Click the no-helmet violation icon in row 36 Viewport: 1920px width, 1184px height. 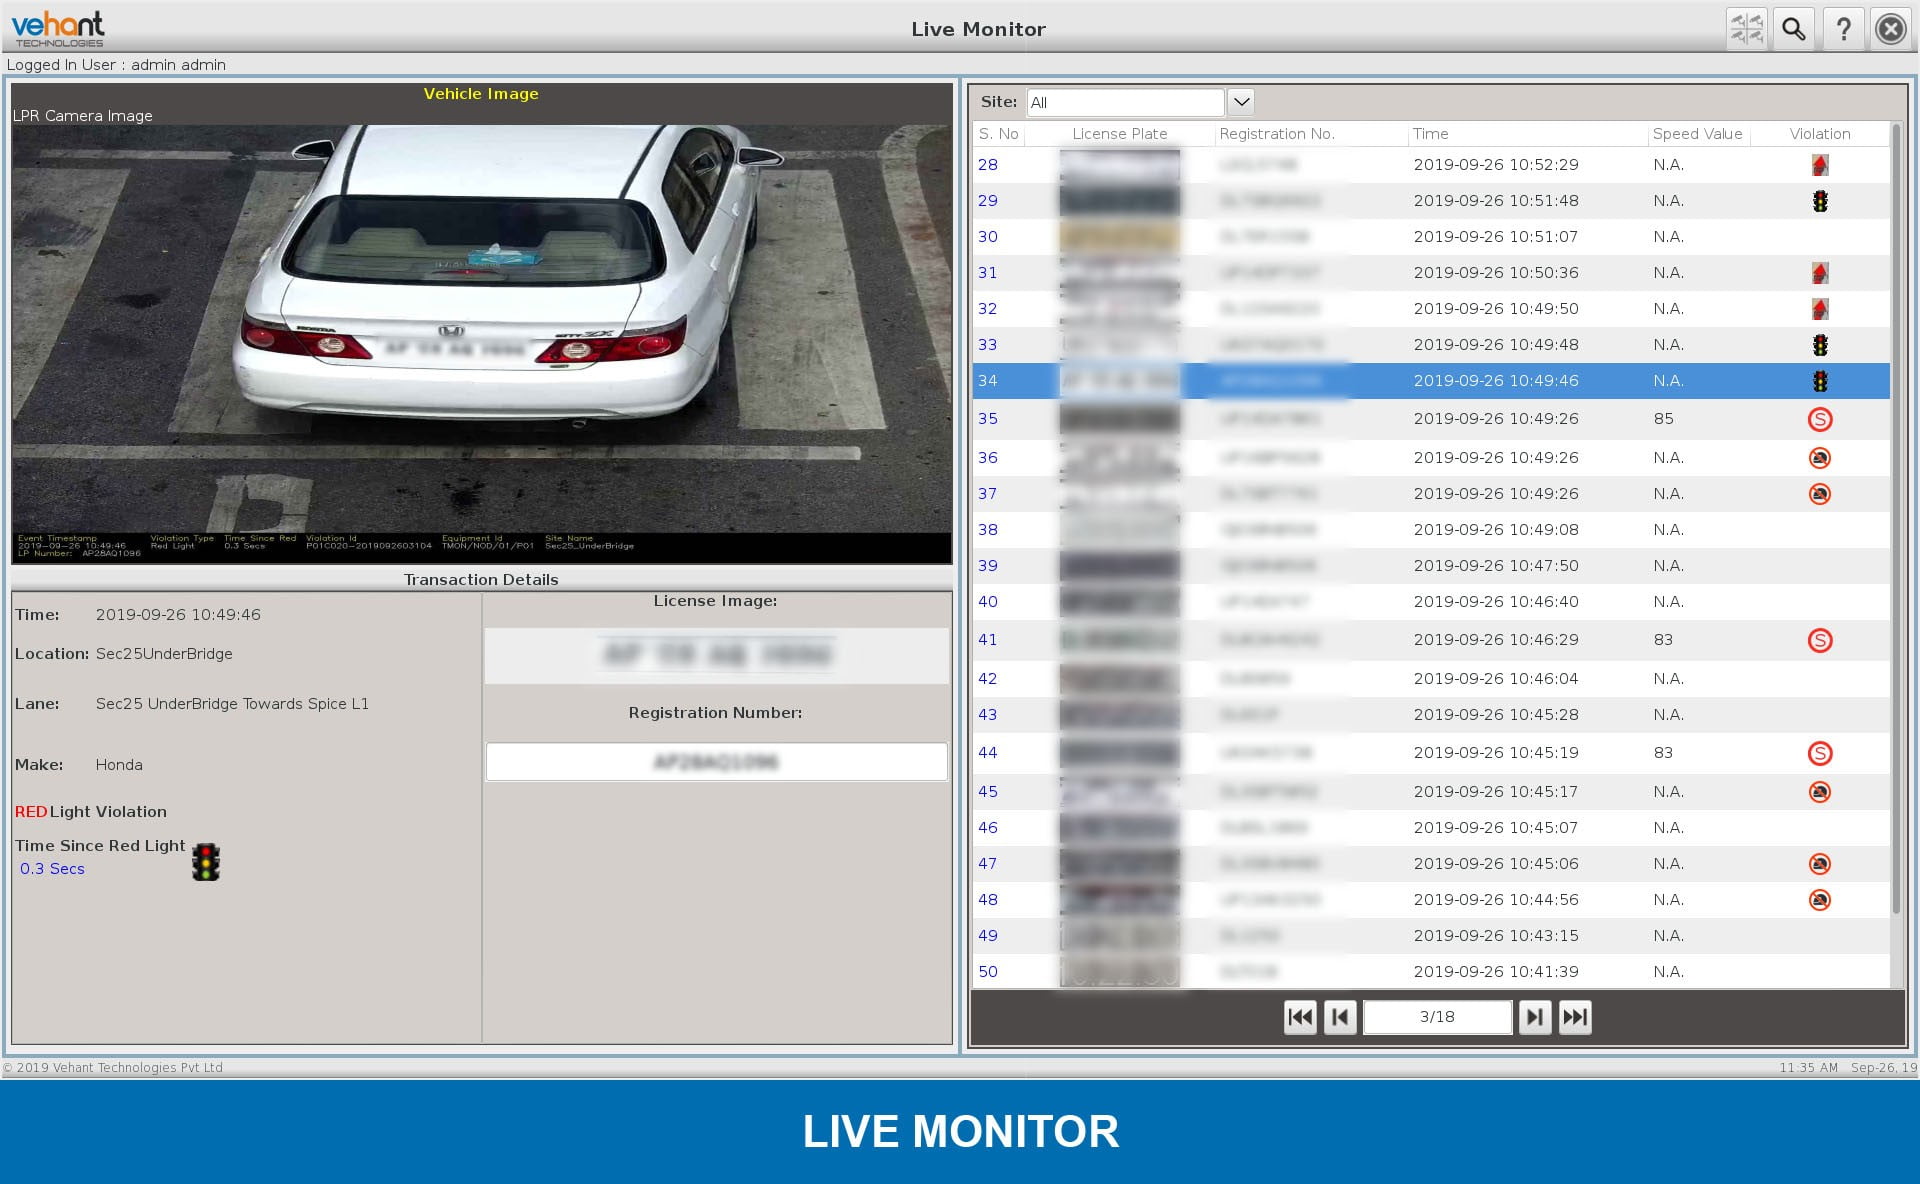(x=1819, y=458)
